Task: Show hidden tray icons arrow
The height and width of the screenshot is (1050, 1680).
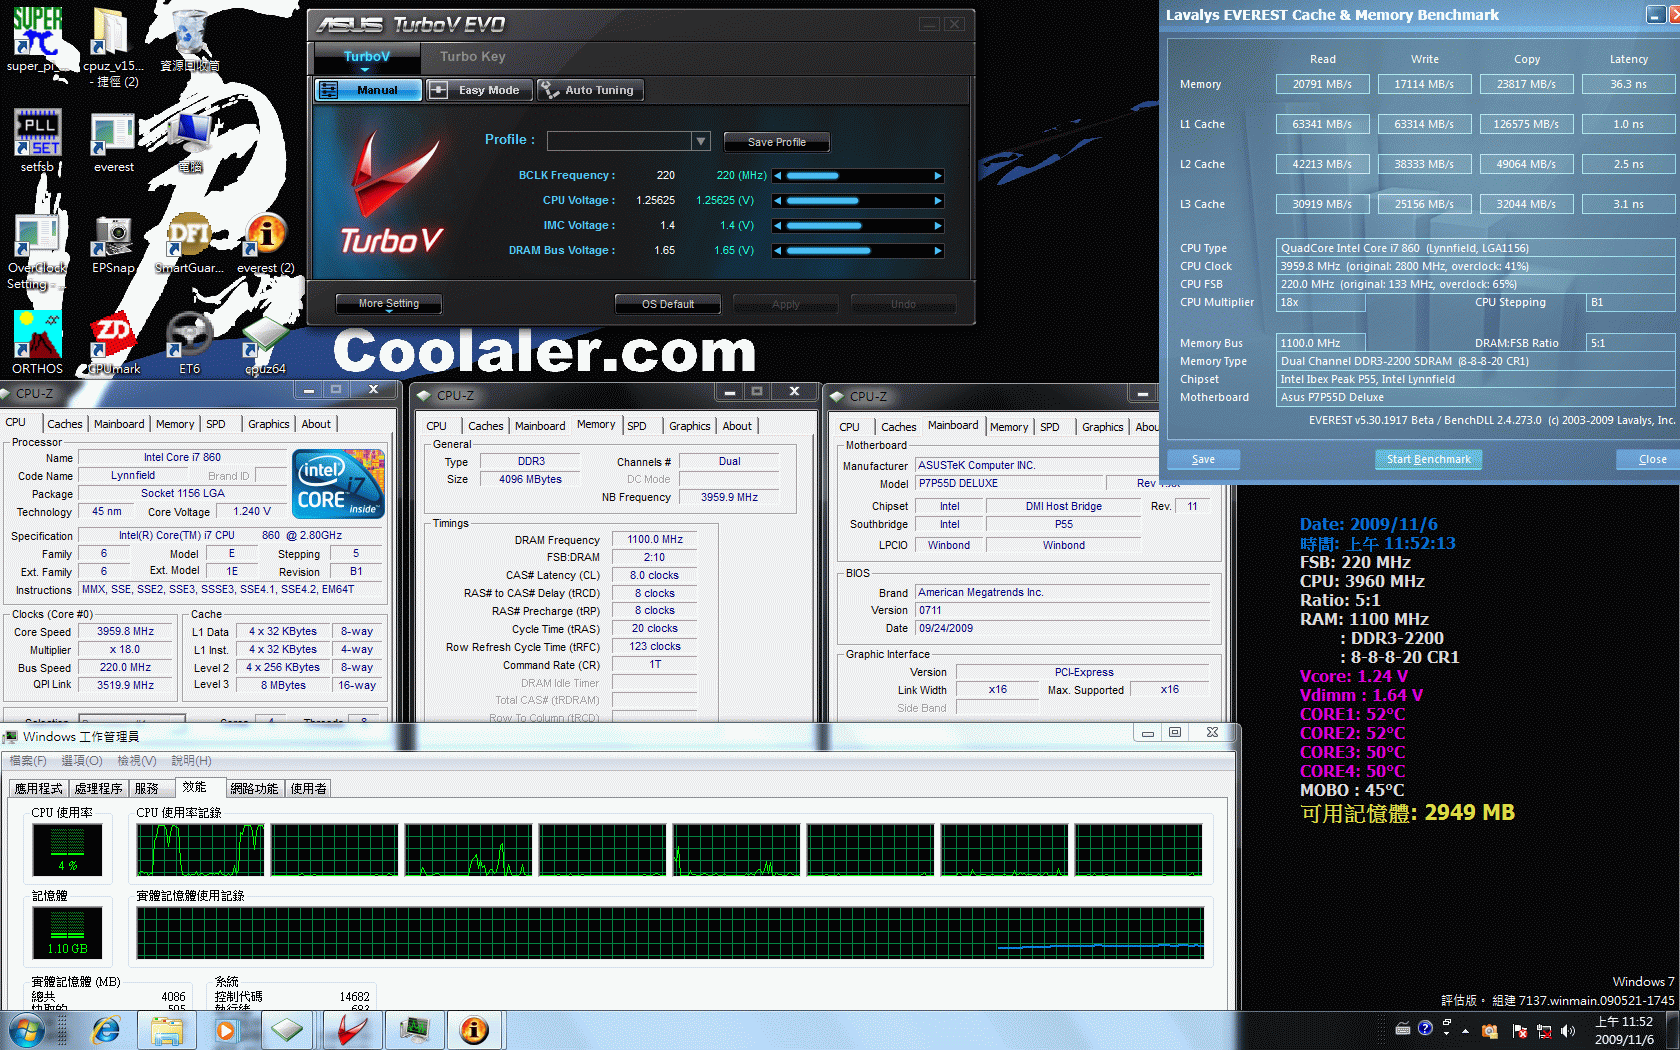Action: [1465, 1031]
